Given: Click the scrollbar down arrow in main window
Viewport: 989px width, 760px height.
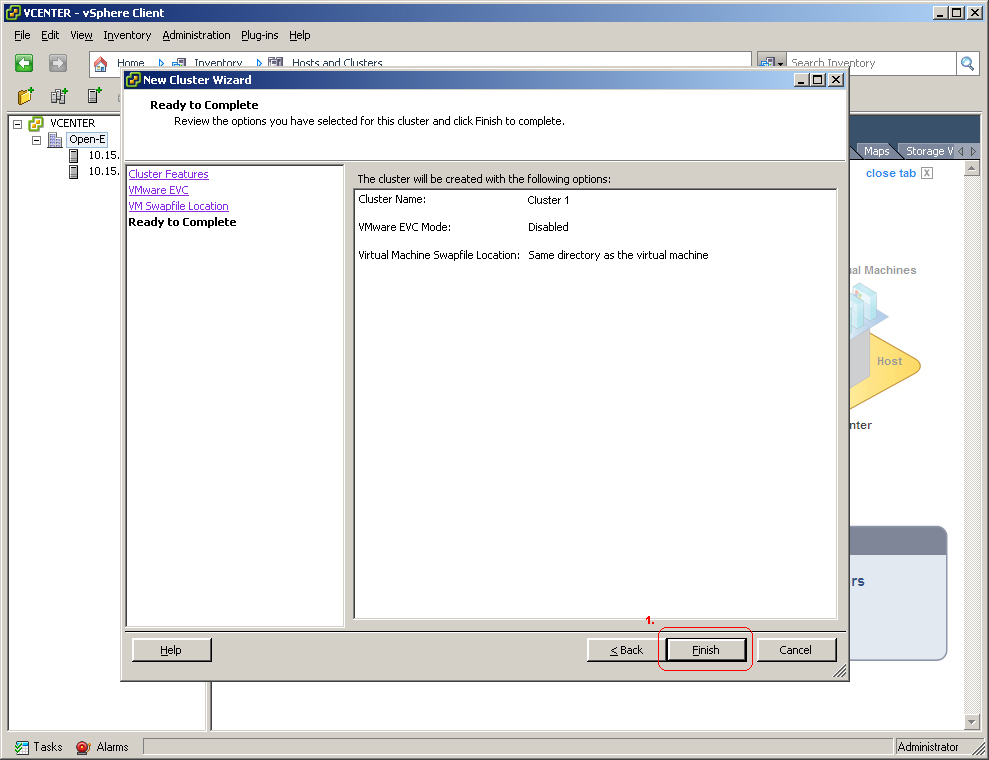Looking at the screenshot, I should (x=971, y=722).
